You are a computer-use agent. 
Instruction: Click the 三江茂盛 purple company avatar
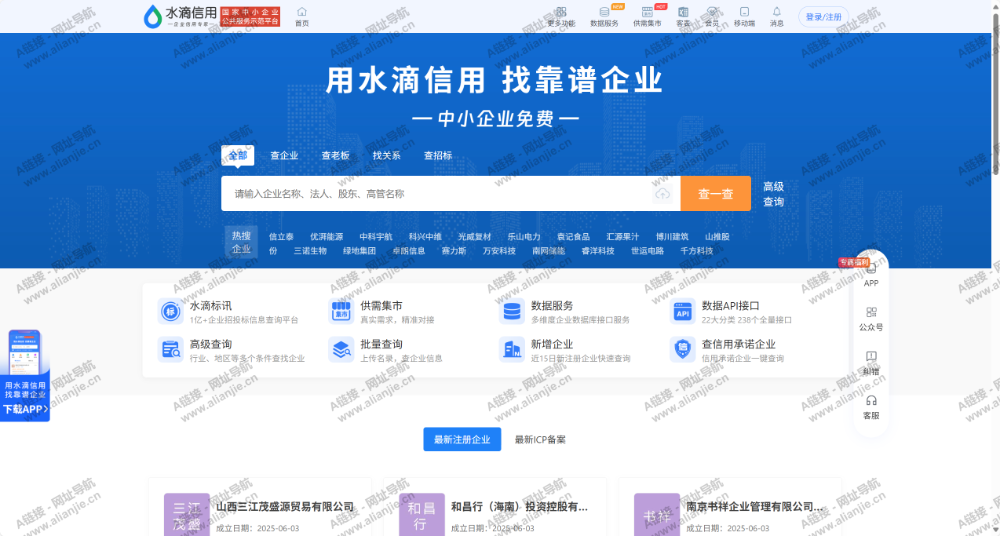point(187,514)
